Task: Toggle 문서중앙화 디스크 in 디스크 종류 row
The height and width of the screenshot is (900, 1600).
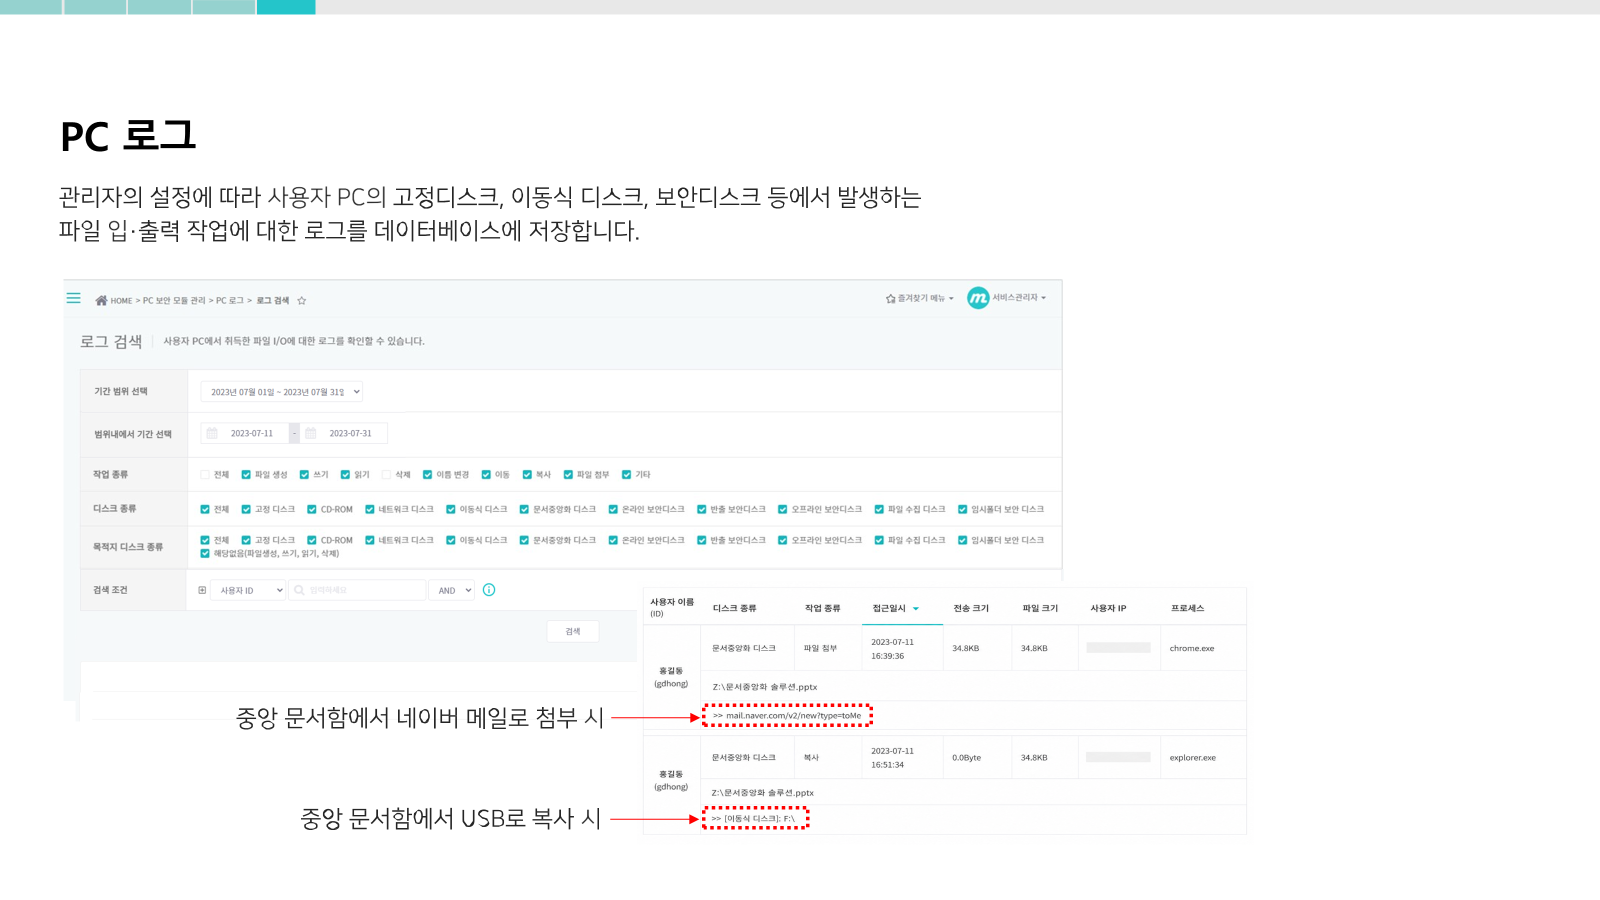Action: 524,509
